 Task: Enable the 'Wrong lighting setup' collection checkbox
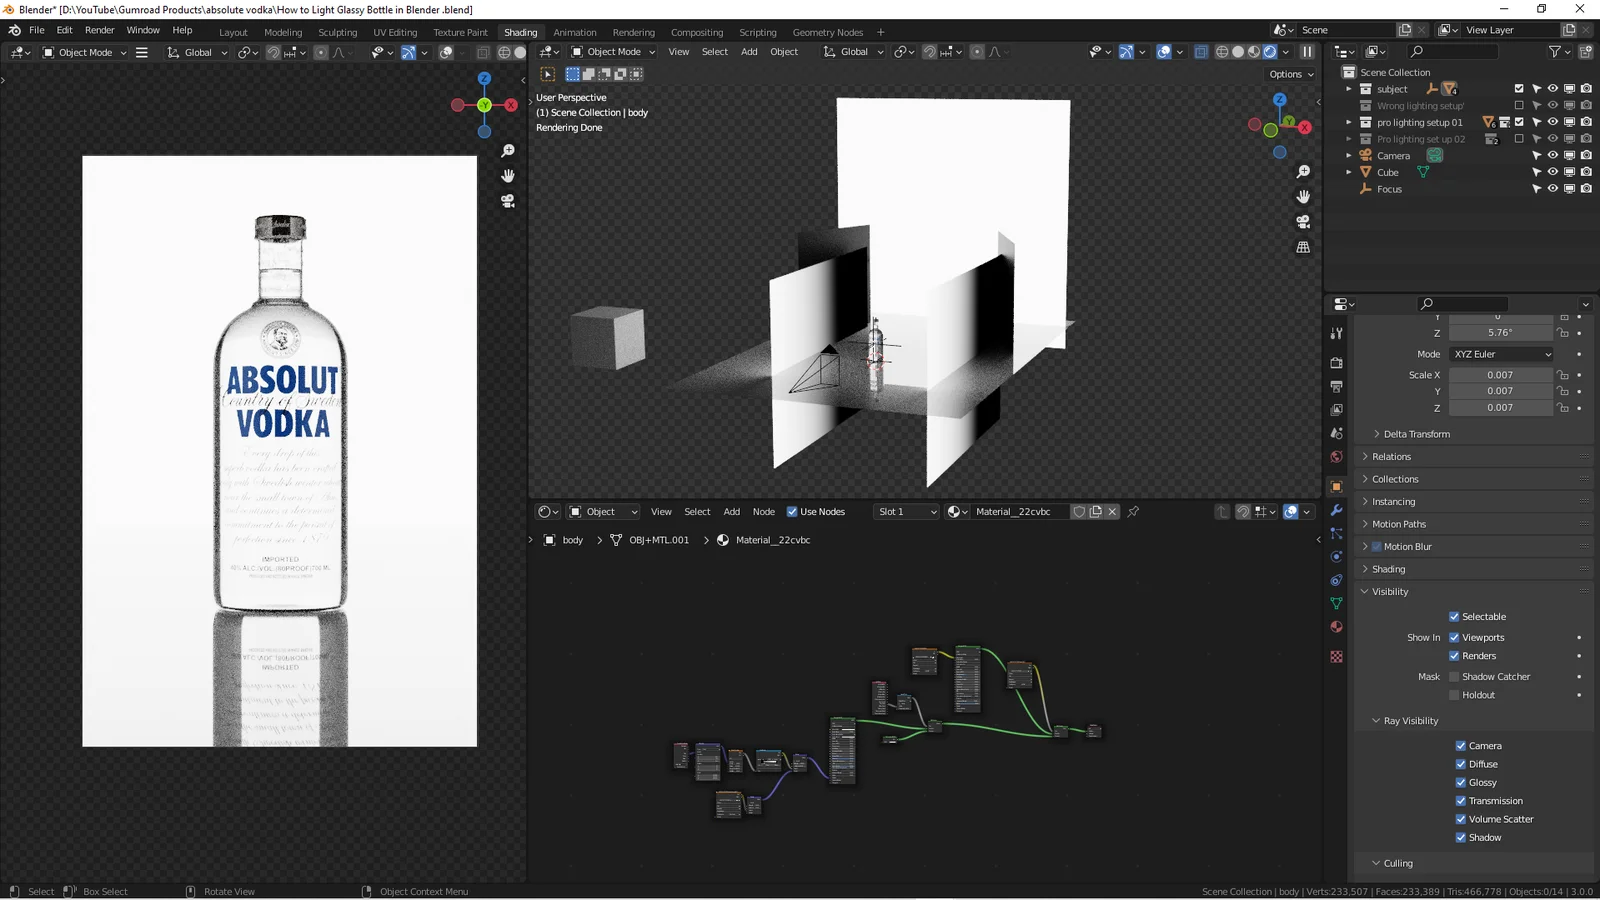click(1518, 105)
